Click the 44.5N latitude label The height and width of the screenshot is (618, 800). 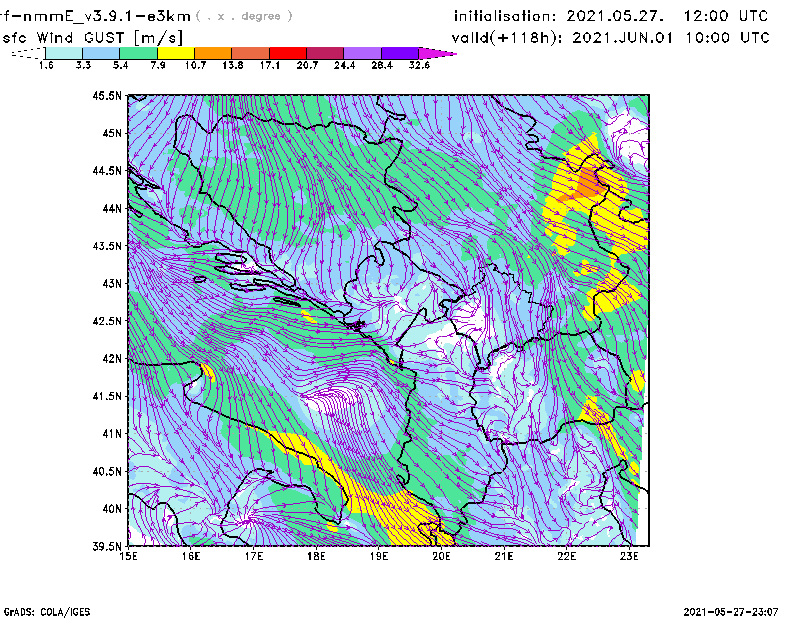tap(107, 170)
